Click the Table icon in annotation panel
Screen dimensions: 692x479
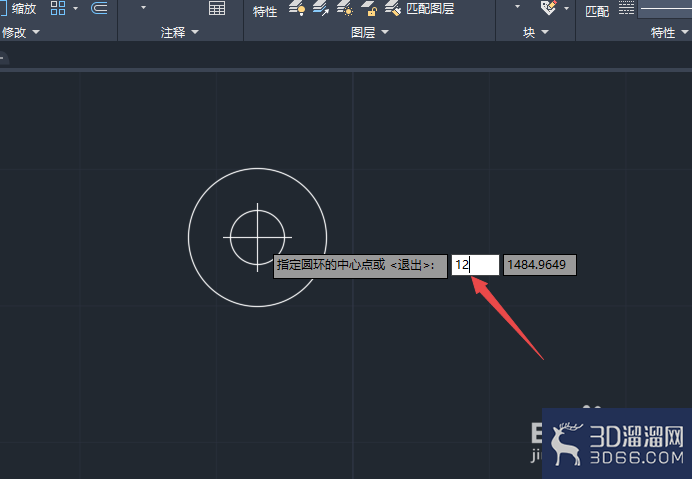pyautogui.click(x=217, y=8)
